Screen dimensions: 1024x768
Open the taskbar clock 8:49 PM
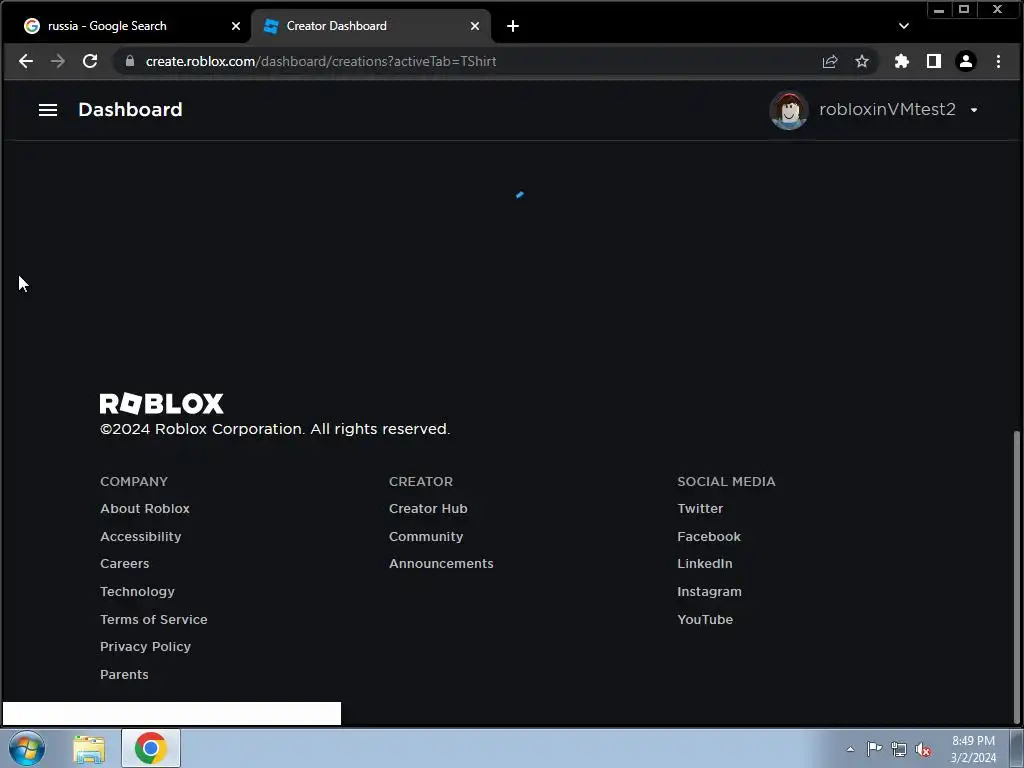pos(973,749)
